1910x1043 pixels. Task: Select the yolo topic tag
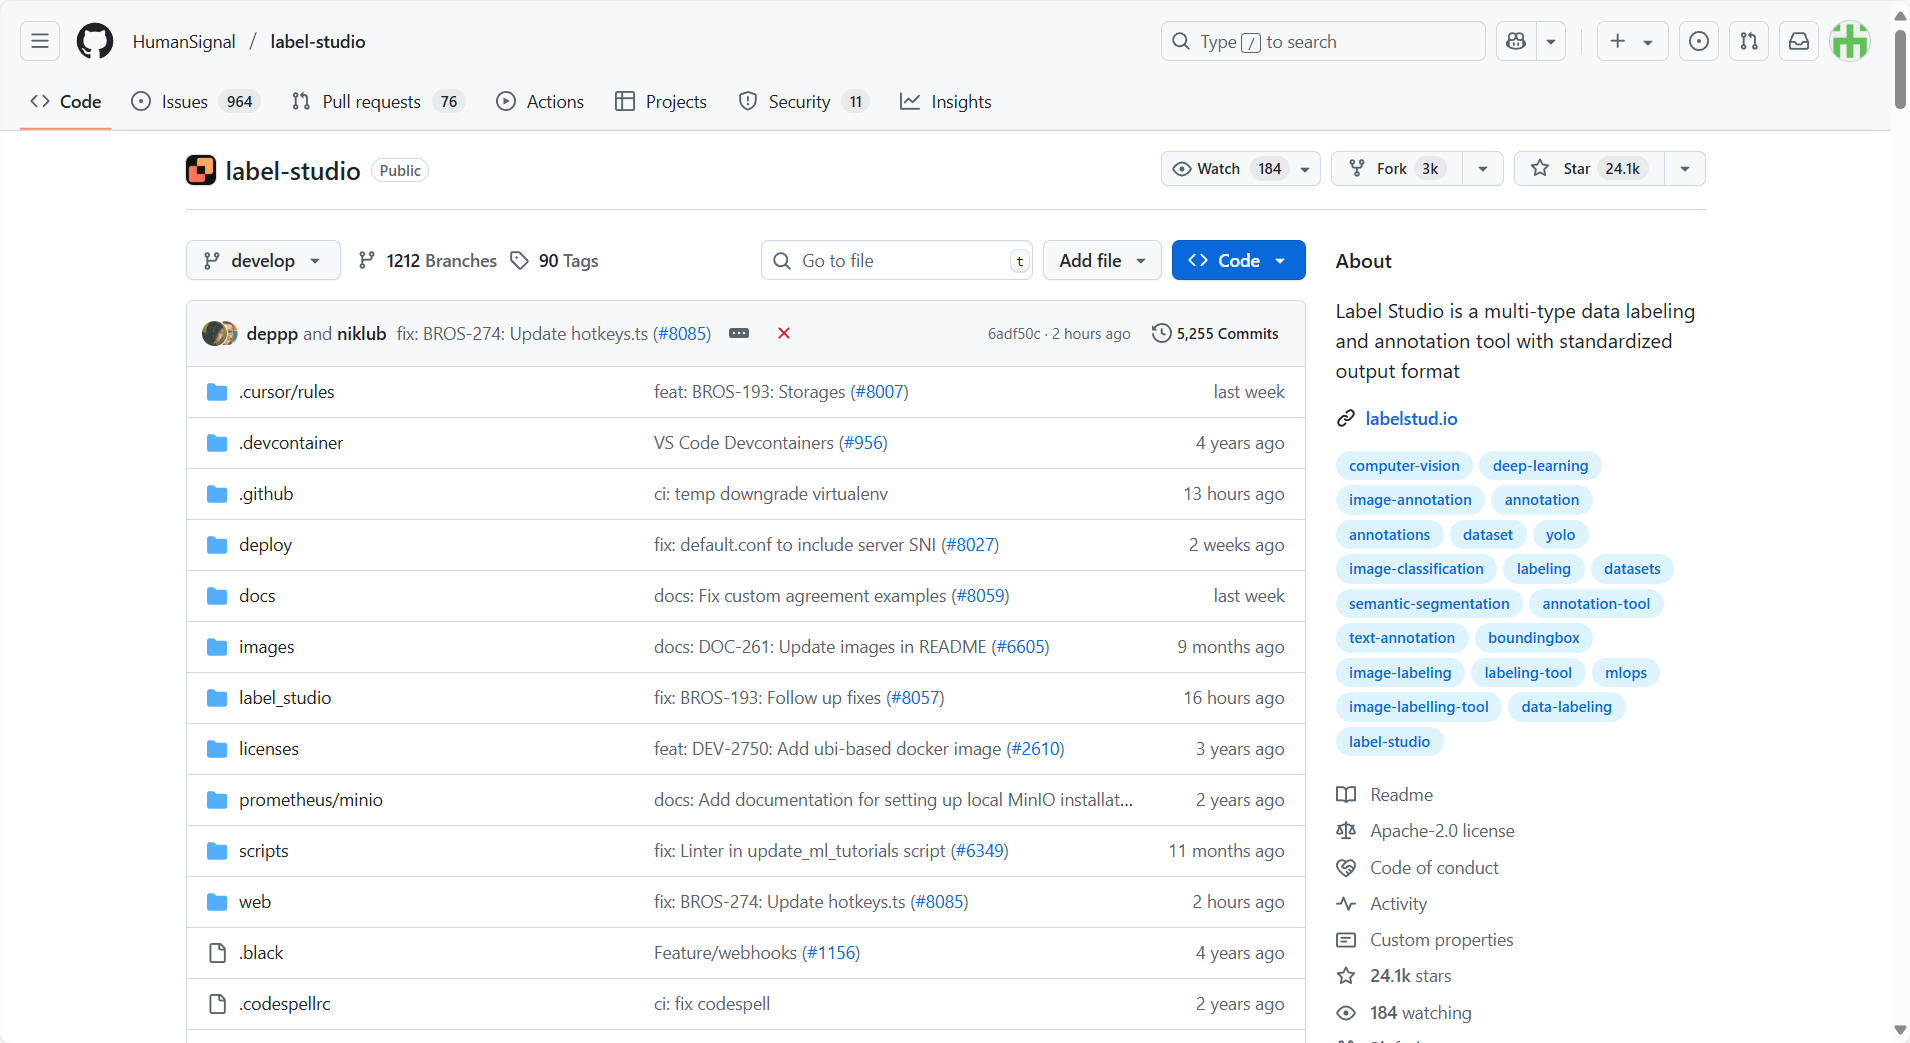point(1560,534)
